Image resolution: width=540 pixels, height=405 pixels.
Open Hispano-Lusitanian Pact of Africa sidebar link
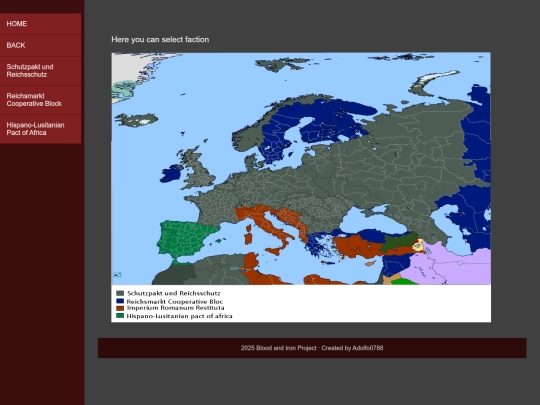(x=40, y=129)
